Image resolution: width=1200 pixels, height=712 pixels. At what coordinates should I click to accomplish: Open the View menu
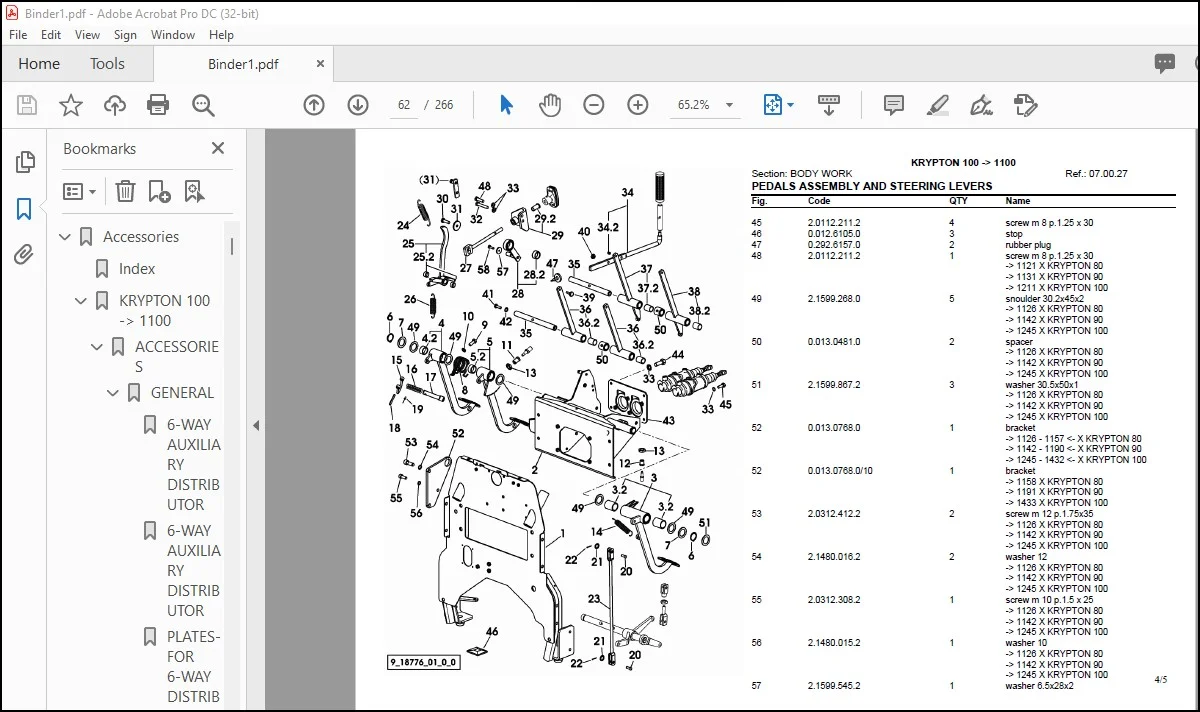87,34
